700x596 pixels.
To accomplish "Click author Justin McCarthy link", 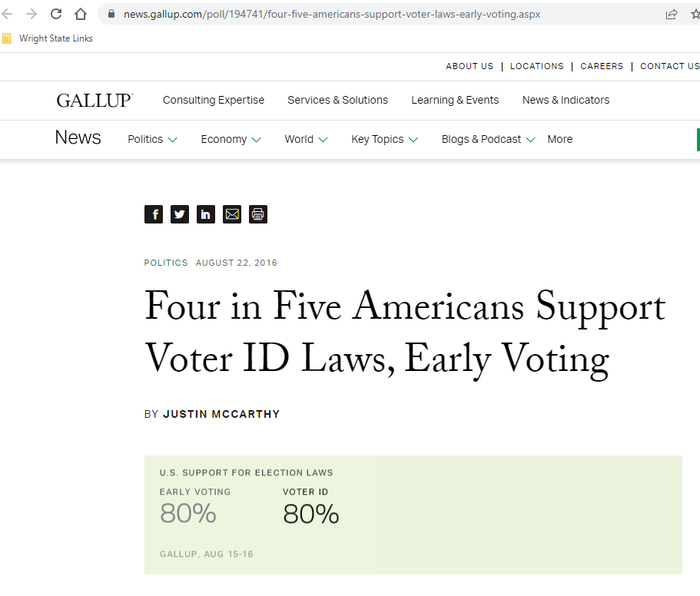I will click(x=221, y=414).
